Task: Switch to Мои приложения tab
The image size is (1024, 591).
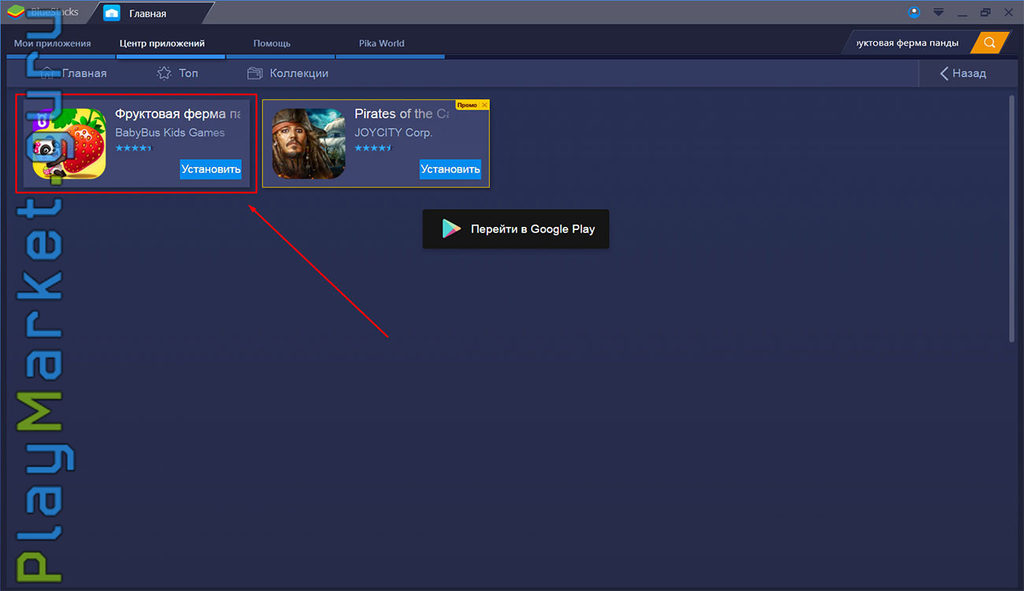Action: [x=52, y=43]
